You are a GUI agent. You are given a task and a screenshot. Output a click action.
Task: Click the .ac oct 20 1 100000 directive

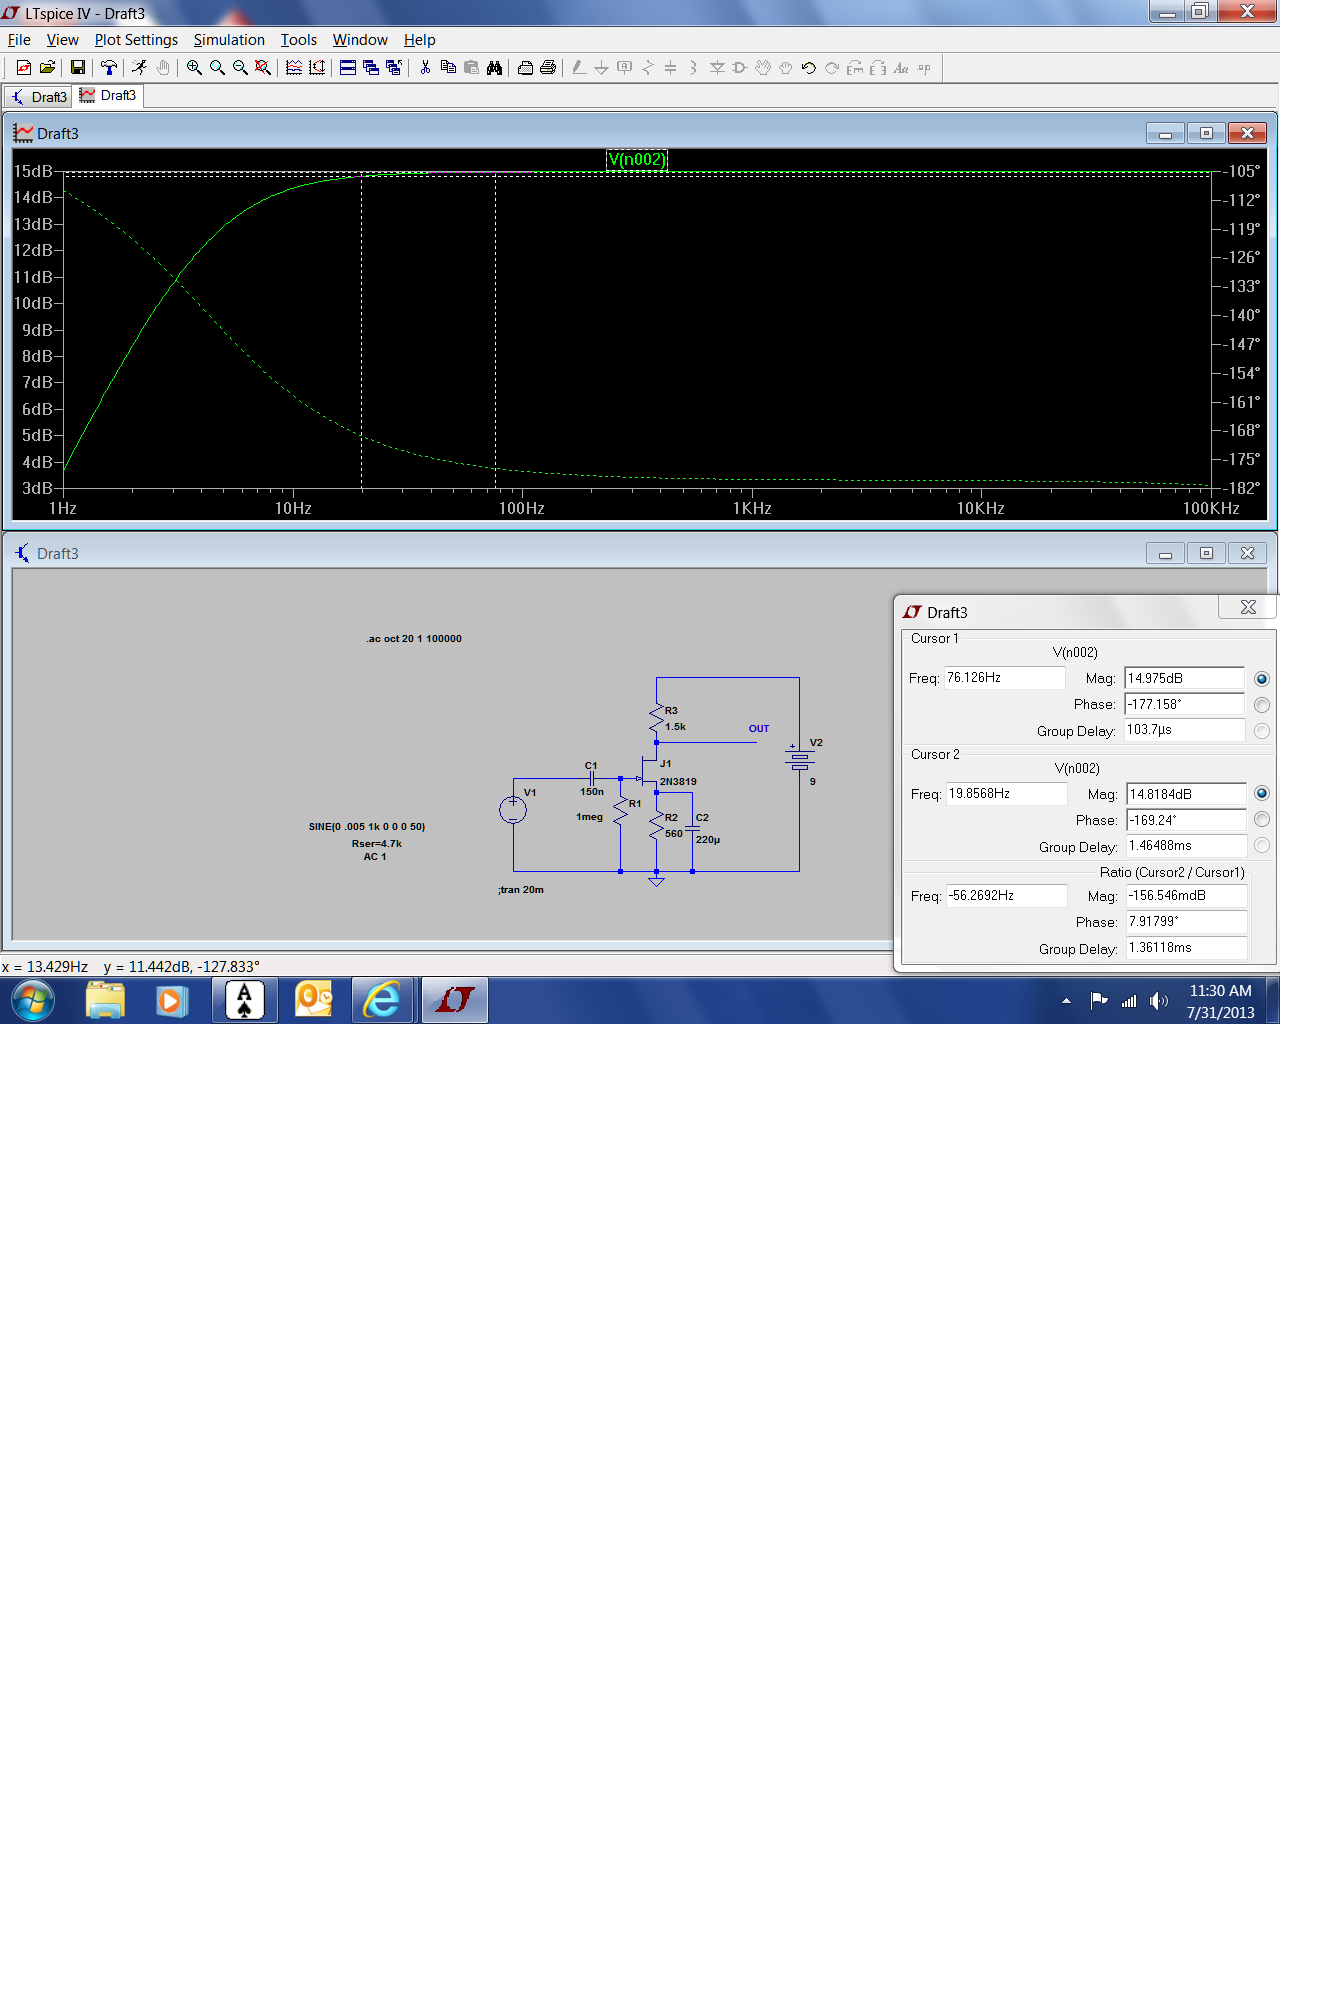point(414,639)
